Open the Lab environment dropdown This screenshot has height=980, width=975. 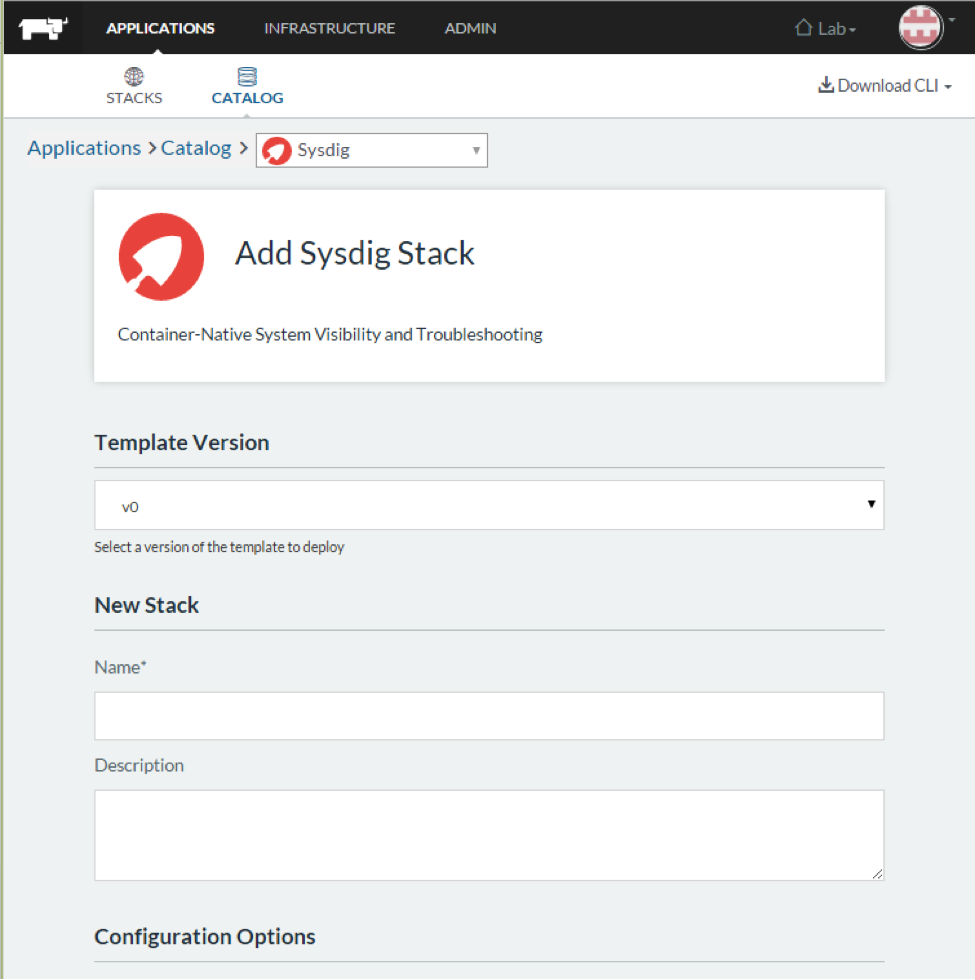(825, 28)
